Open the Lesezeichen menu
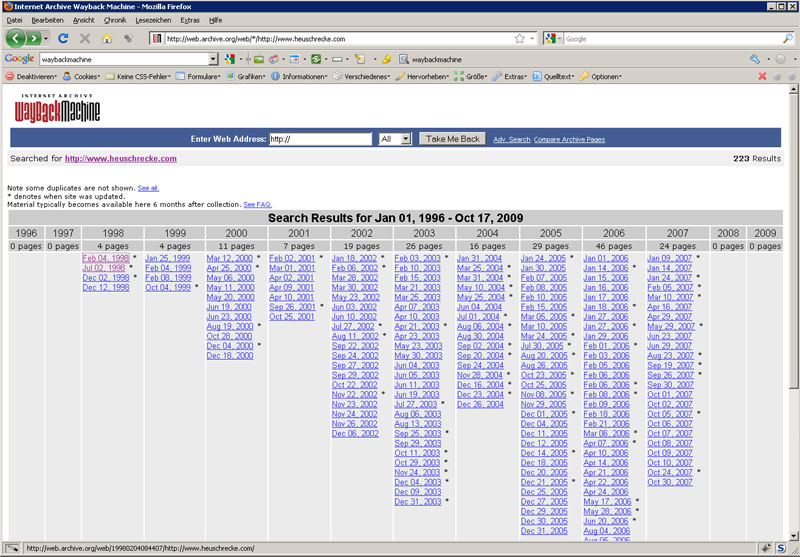The width and height of the screenshot is (800, 557). click(153, 20)
